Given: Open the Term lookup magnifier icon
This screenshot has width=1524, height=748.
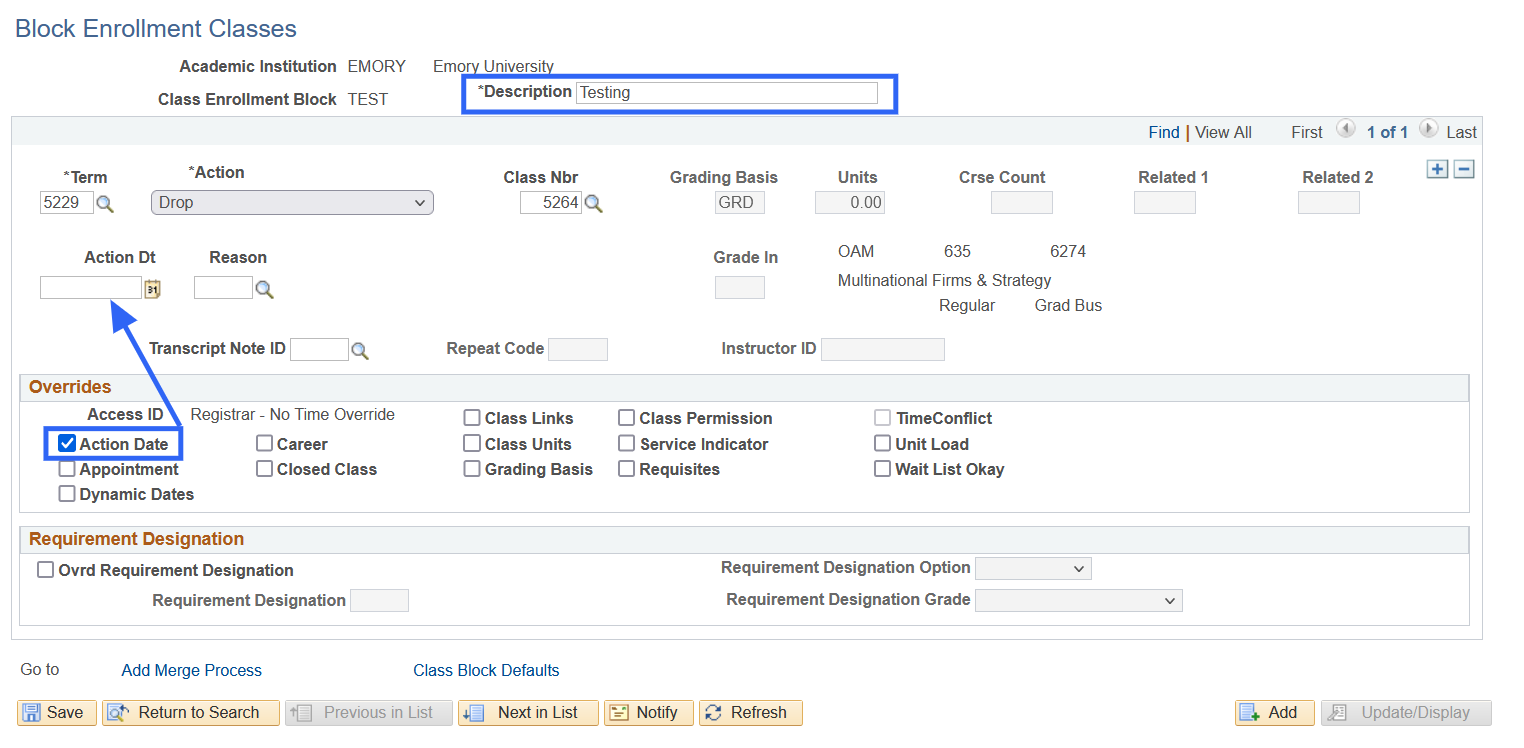Looking at the screenshot, I should (105, 204).
